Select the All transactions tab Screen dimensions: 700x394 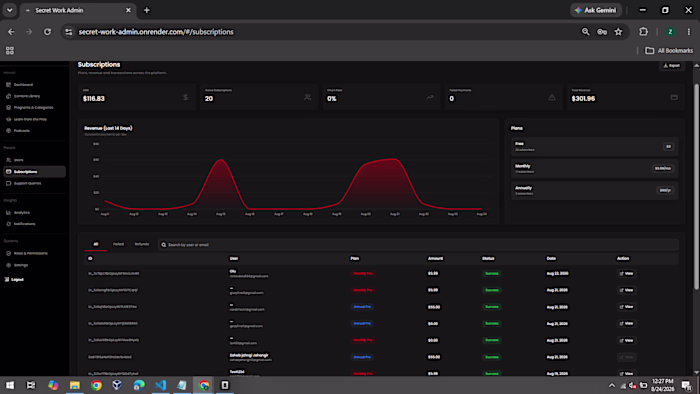96,244
